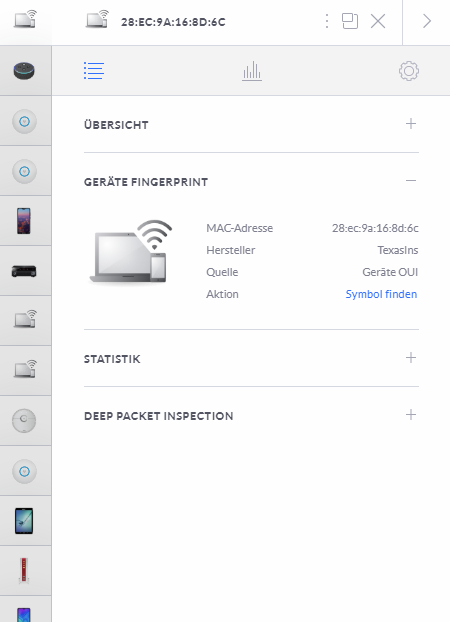Select the red FritzBox router in sidebar
Viewport: 450px width, 622px height.
coord(24,571)
